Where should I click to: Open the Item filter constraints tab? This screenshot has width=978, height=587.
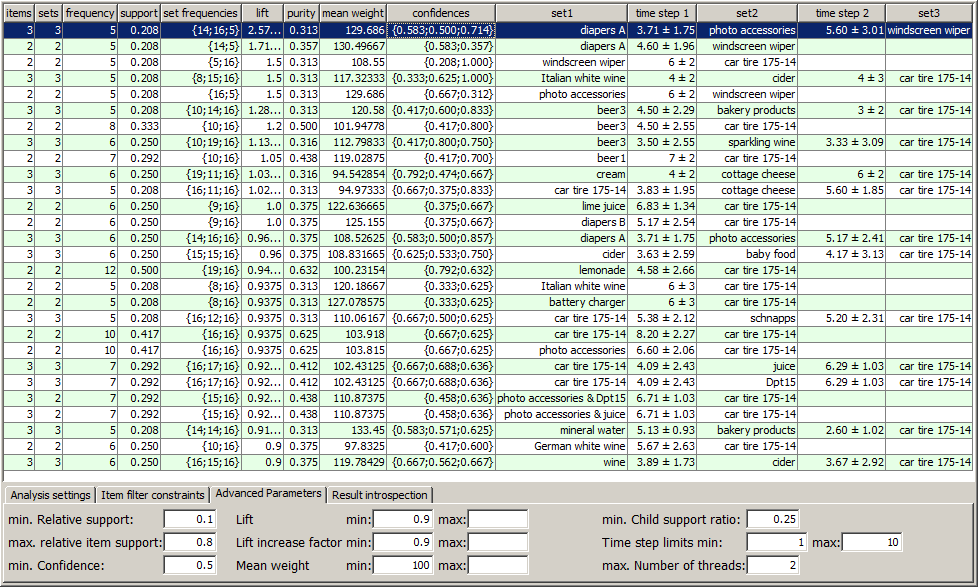tap(152, 493)
